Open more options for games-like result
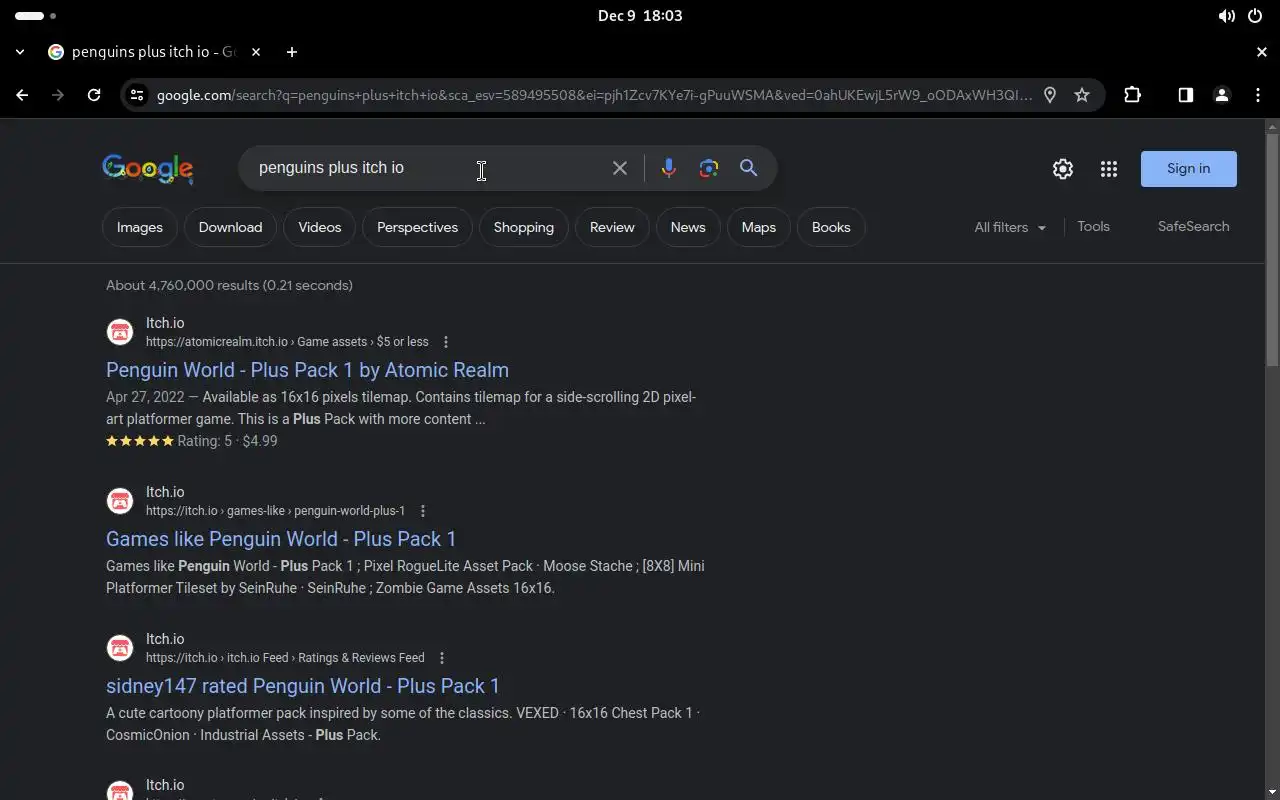Screen dimensions: 1280x800 (423, 511)
